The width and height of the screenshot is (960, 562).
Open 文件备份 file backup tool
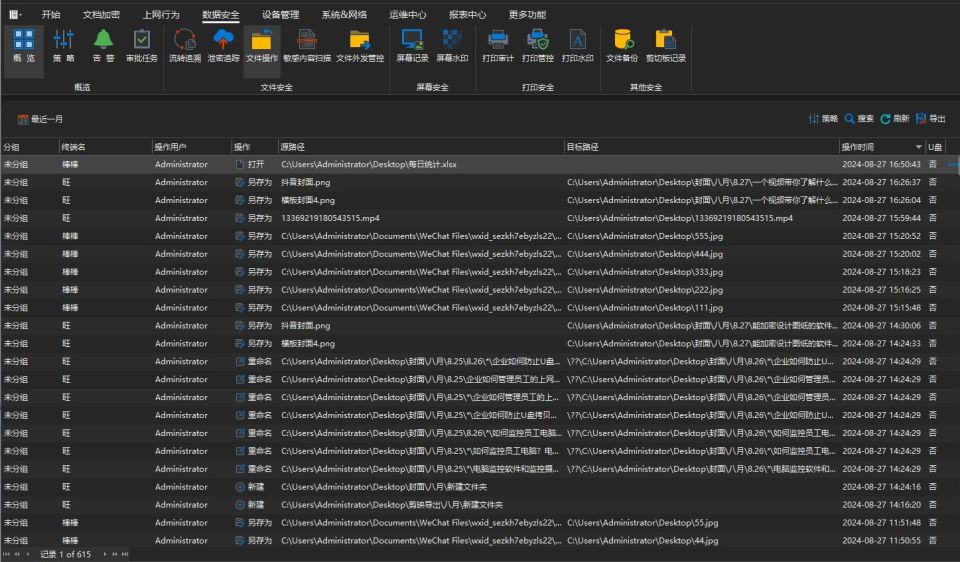pos(622,46)
